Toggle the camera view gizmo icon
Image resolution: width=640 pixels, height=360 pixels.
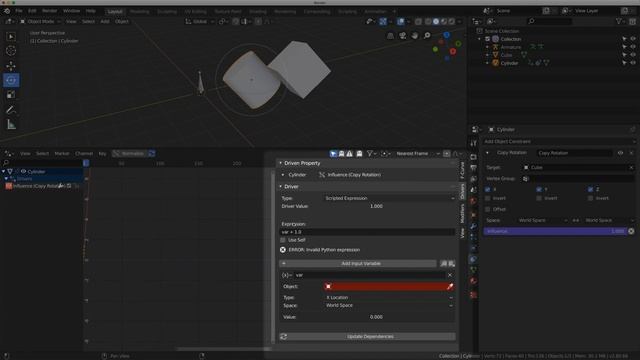[402, 36]
